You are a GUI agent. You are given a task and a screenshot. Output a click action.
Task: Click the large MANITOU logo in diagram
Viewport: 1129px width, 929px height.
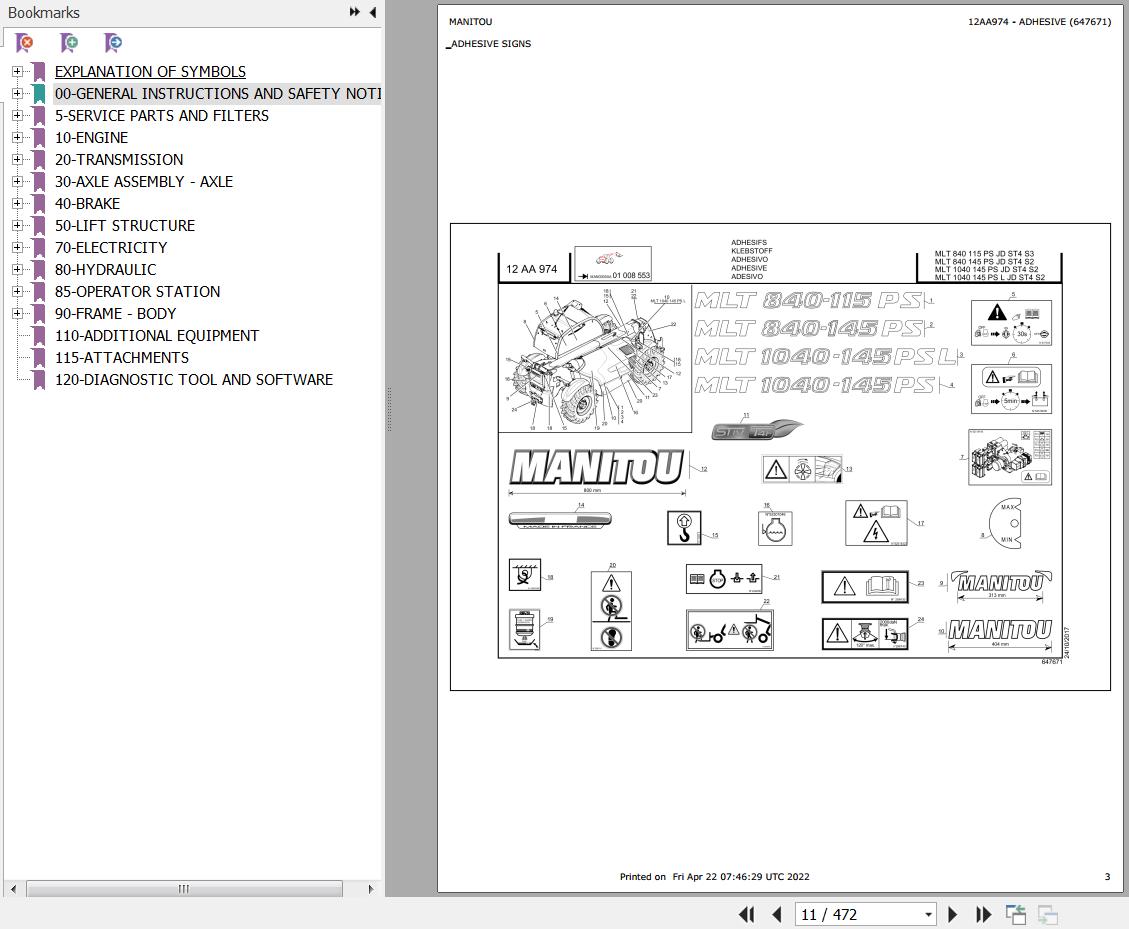pyautogui.click(x=597, y=468)
